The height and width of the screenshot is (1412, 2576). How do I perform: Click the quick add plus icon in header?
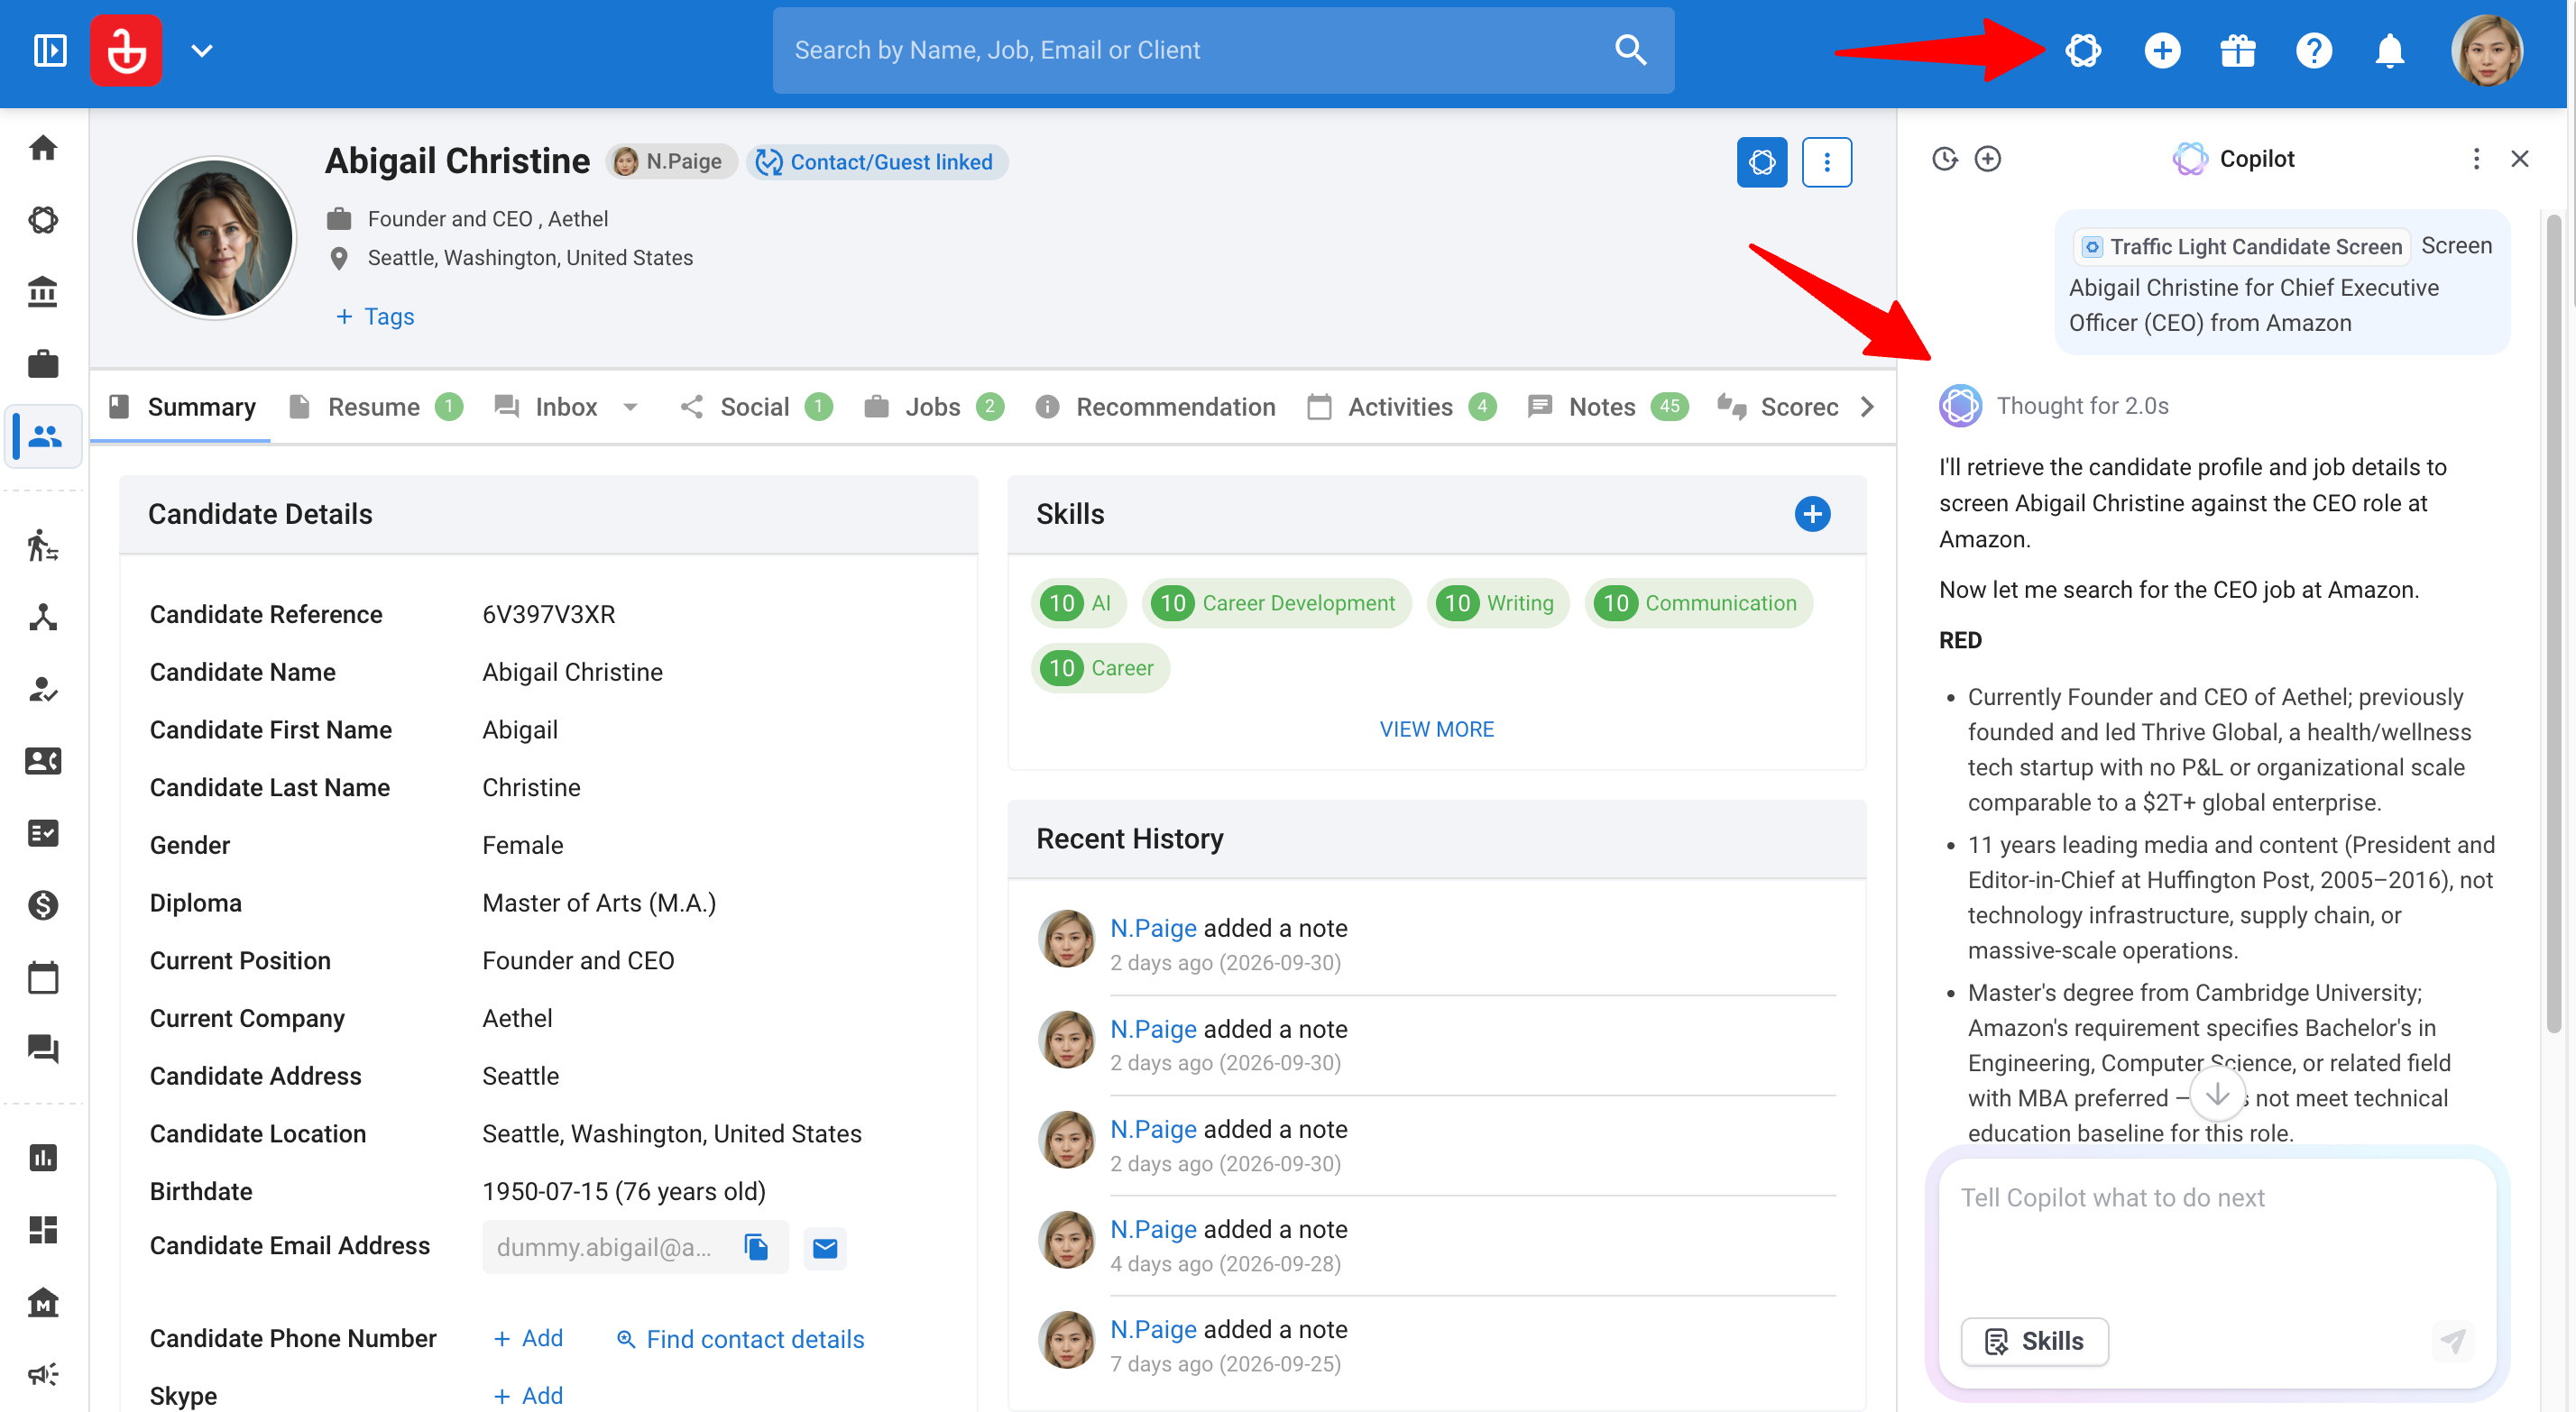click(x=2162, y=50)
